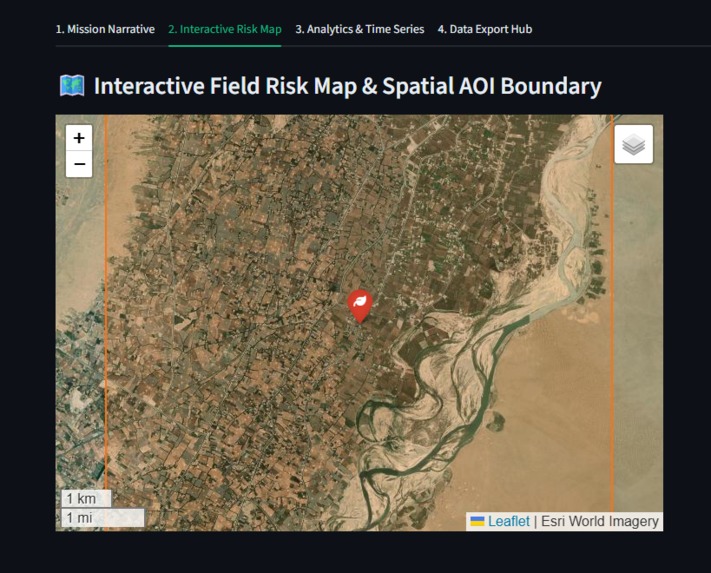Open the map layers control

[x=633, y=144]
